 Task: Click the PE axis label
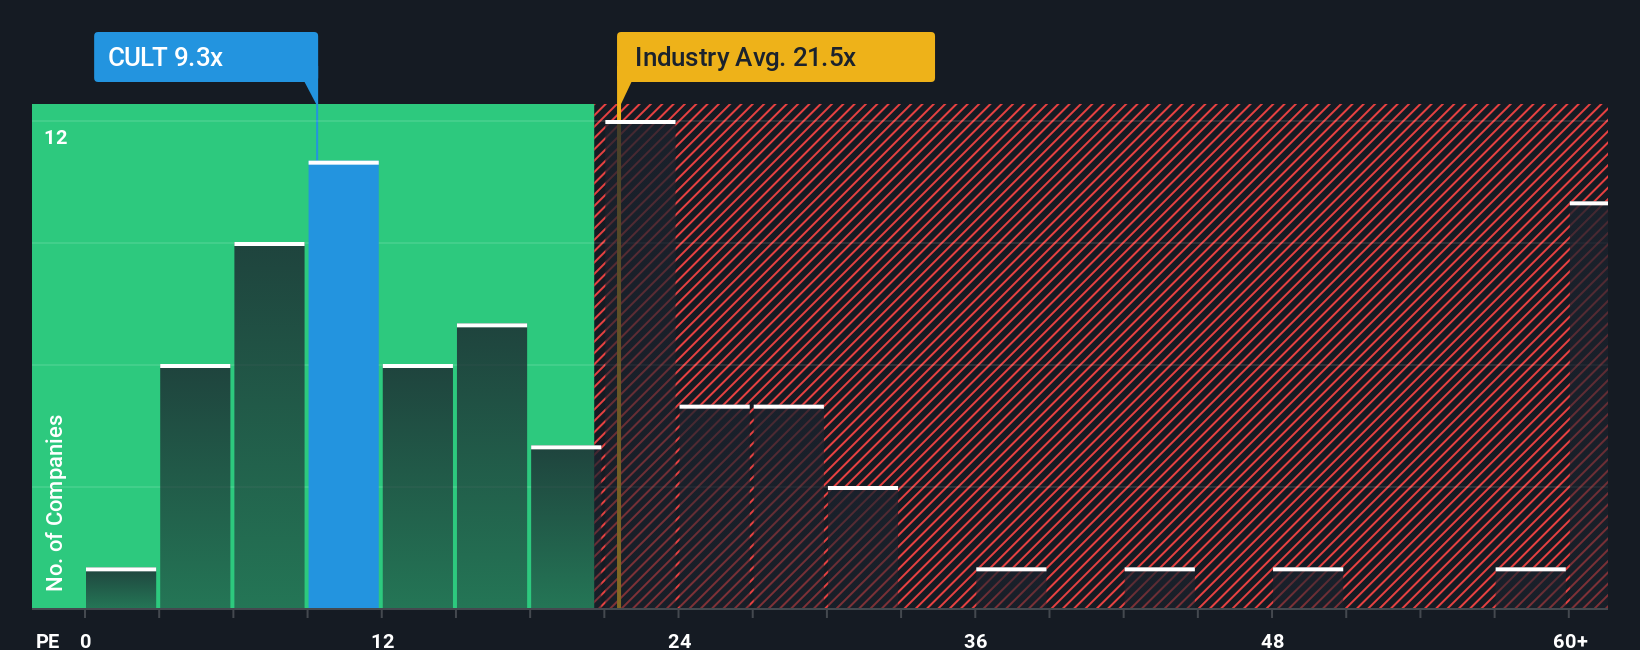coord(47,640)
